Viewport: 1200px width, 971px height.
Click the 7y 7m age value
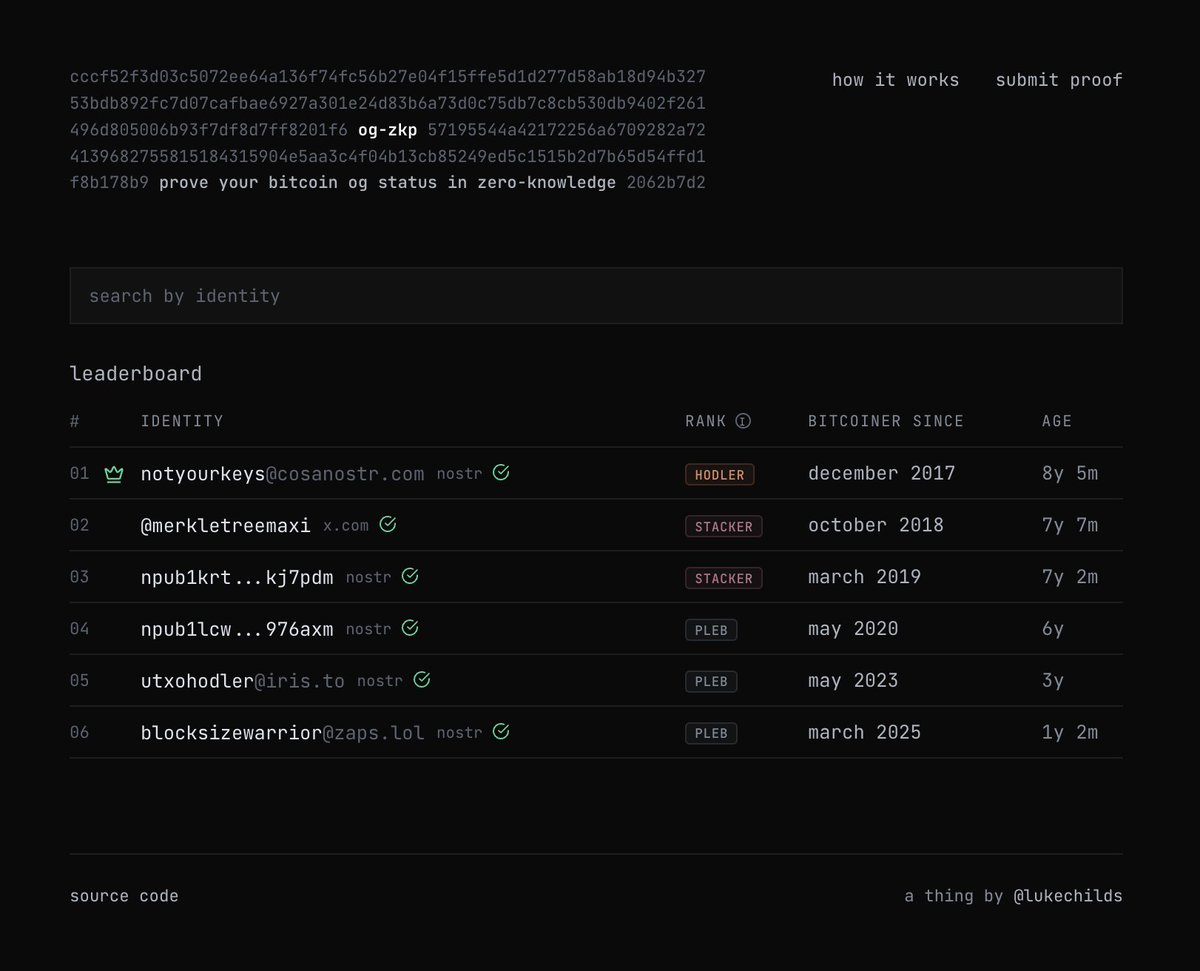pyautogui.click(x=1070, y=525)
